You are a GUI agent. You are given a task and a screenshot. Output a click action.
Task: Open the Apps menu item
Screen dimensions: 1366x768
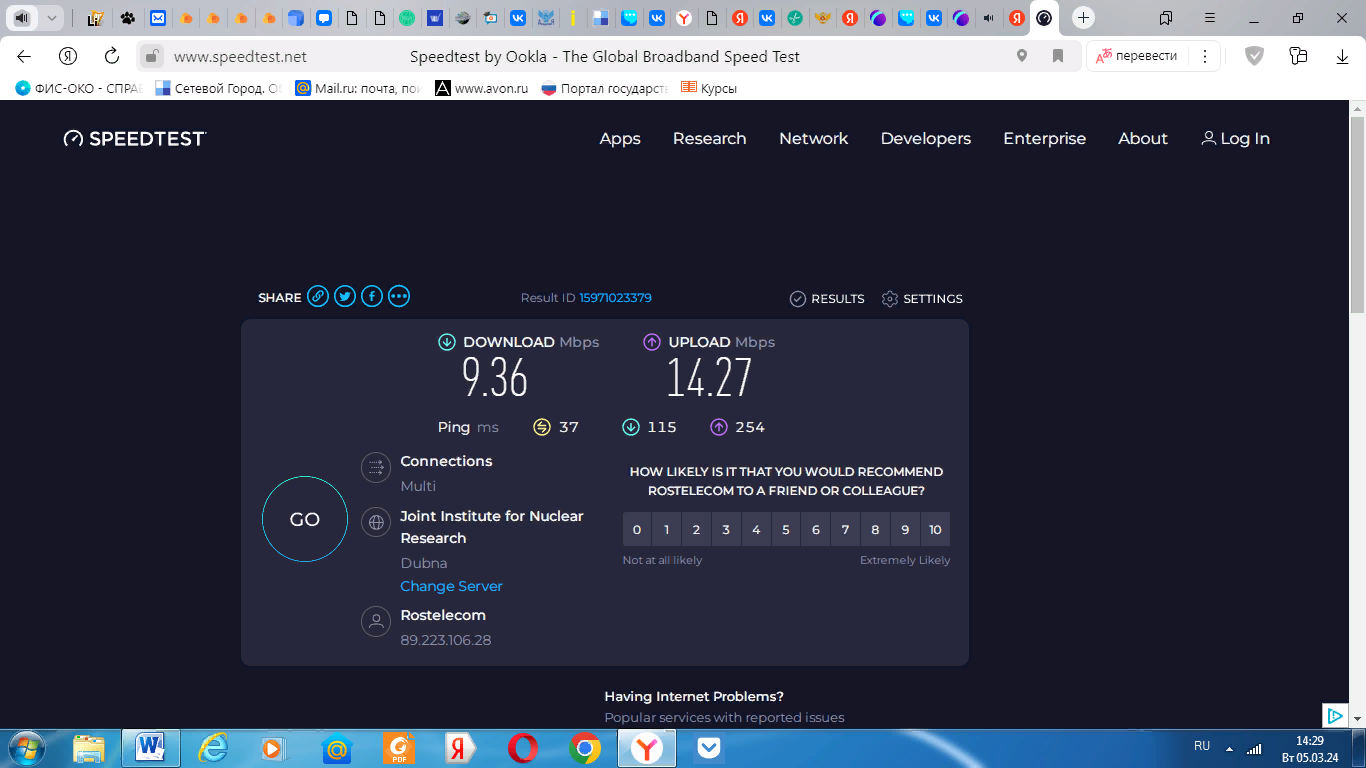click(x=620, y=139)
